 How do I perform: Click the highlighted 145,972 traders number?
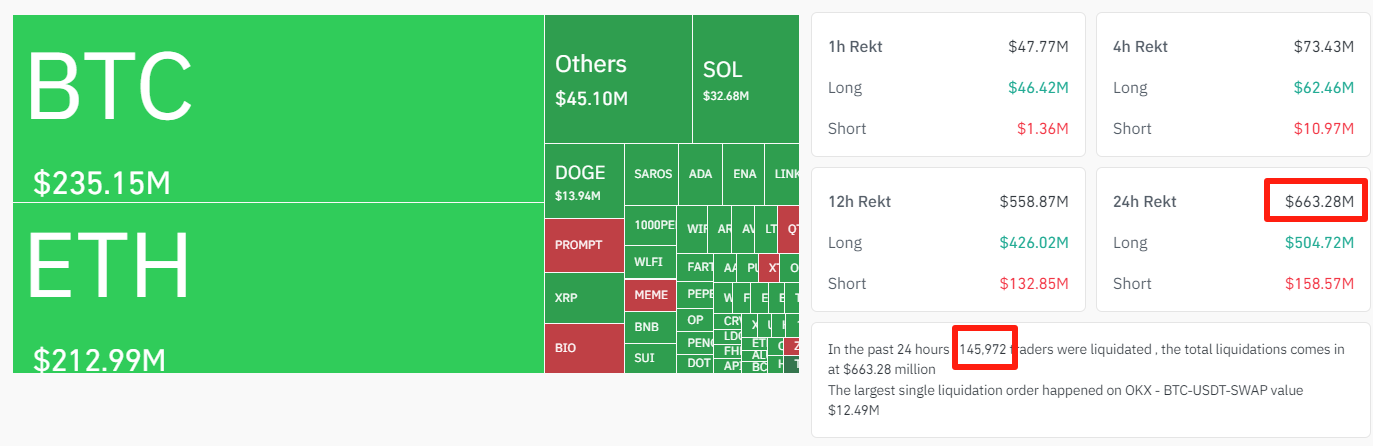click(985, 349)
